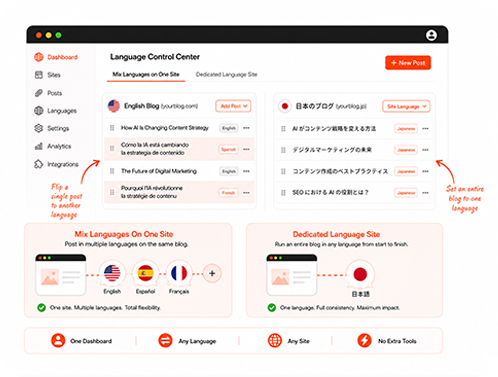Open more options for The Future of Digital Marketing
This screenshot has width=498, height=377.
click(246, 171)
